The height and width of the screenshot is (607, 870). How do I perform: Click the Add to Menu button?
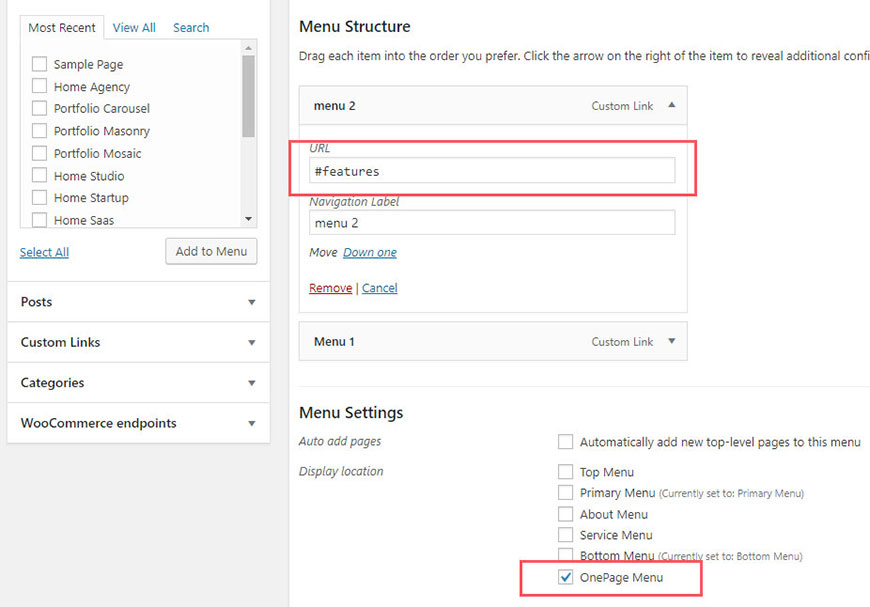pyautogui.click(x=211, y=251)
